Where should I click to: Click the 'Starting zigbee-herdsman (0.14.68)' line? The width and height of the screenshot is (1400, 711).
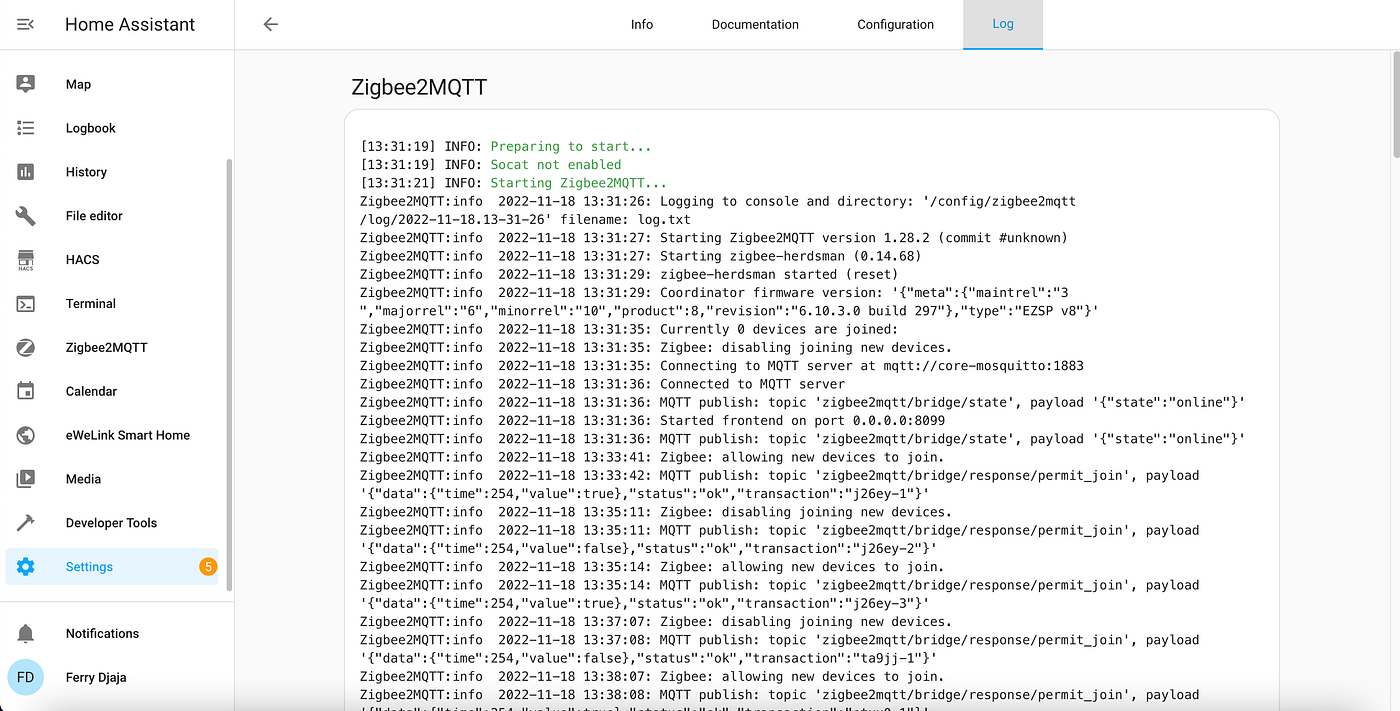click(641, 256)
